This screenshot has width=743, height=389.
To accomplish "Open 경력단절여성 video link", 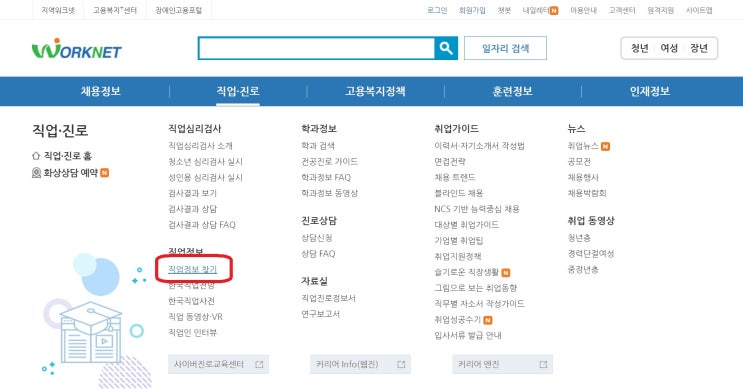I will [x=591, y=253].
